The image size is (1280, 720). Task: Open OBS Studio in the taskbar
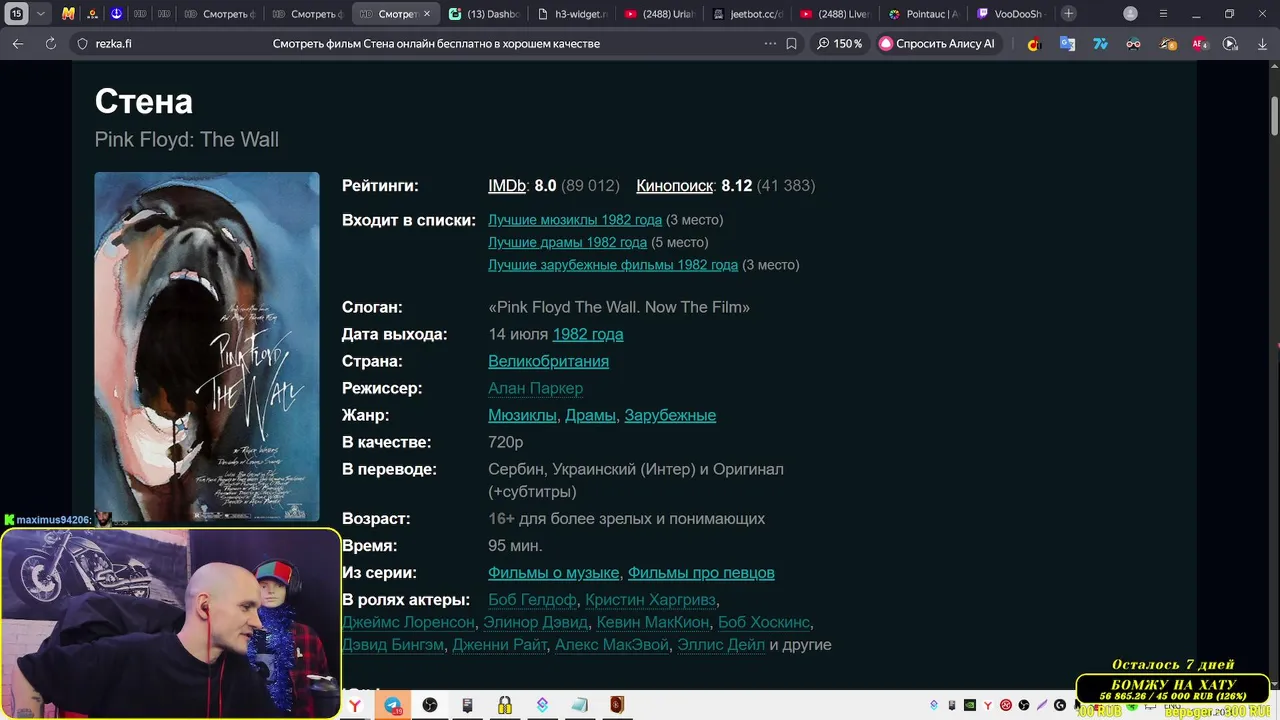point(430,705)
